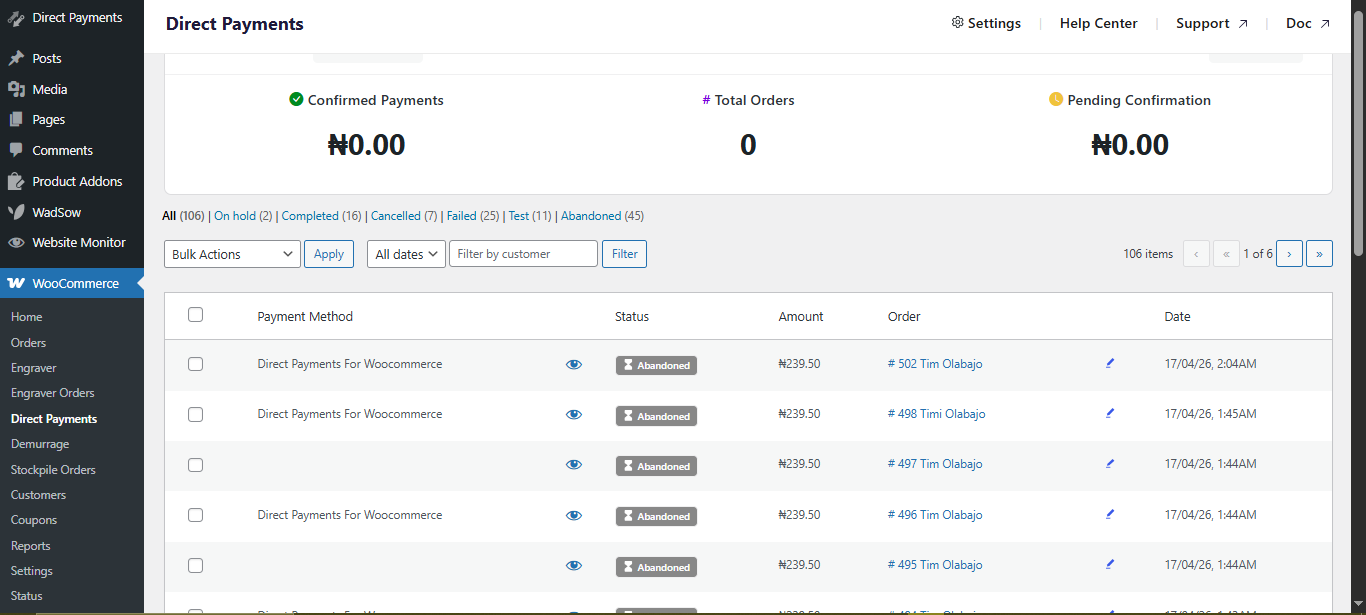Expand the All dates dropdown

click(406, 254)
